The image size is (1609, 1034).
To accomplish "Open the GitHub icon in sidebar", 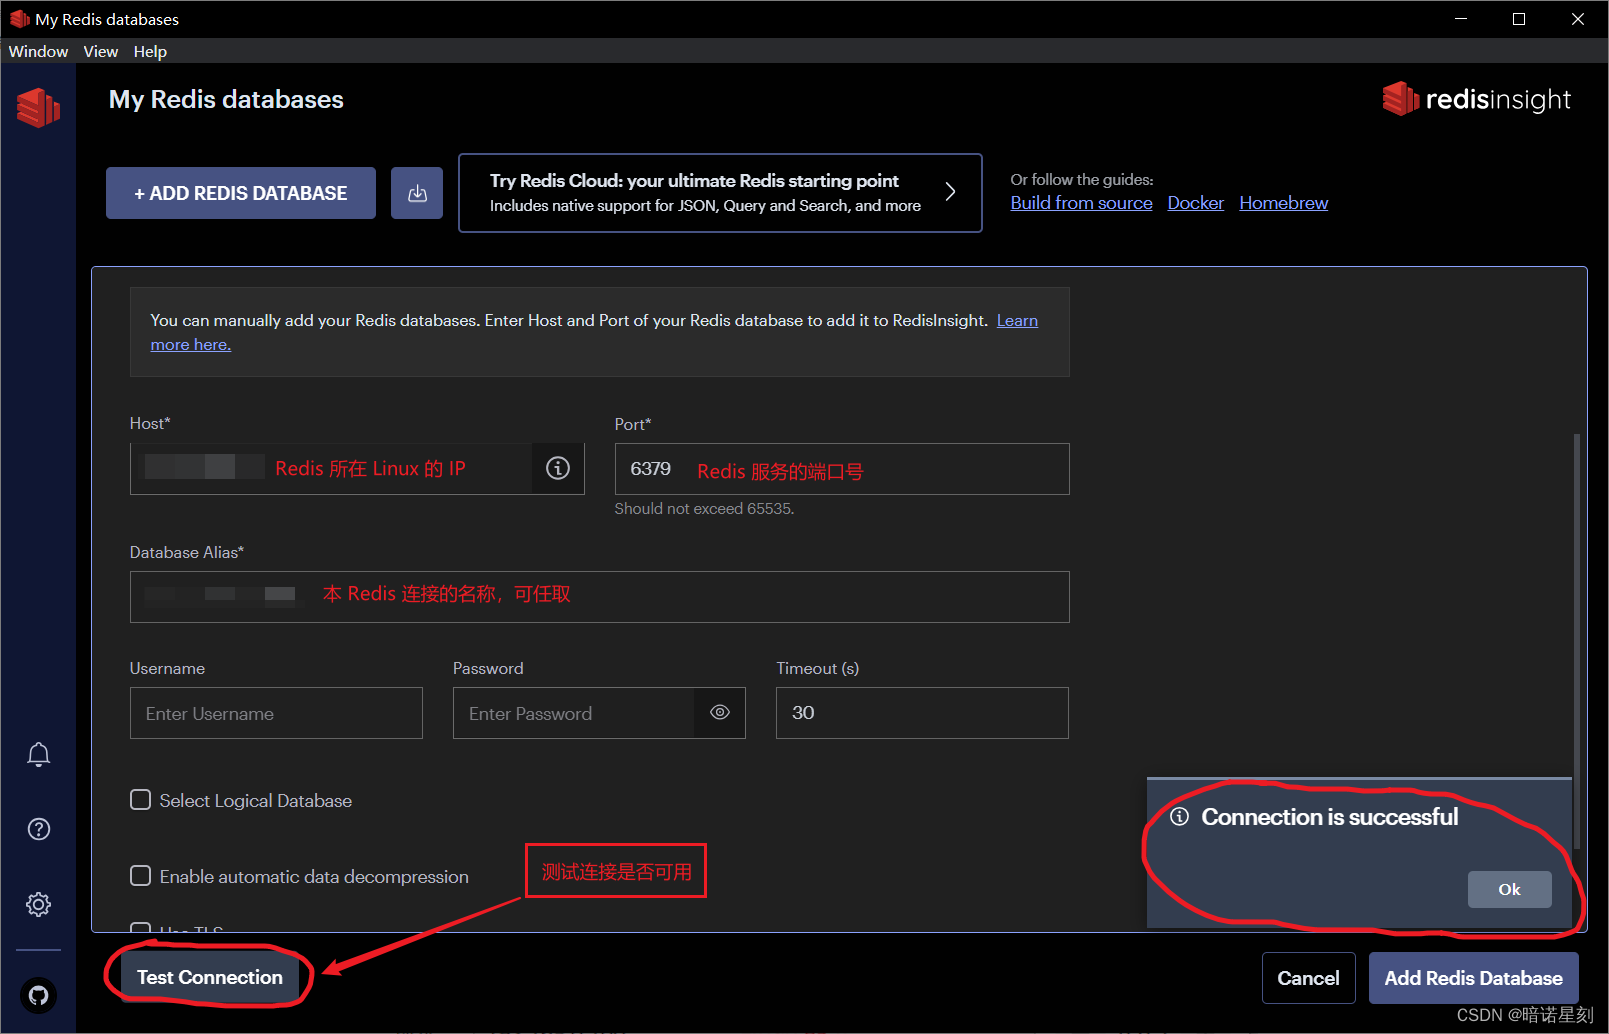I will click(x=38, y=995).
